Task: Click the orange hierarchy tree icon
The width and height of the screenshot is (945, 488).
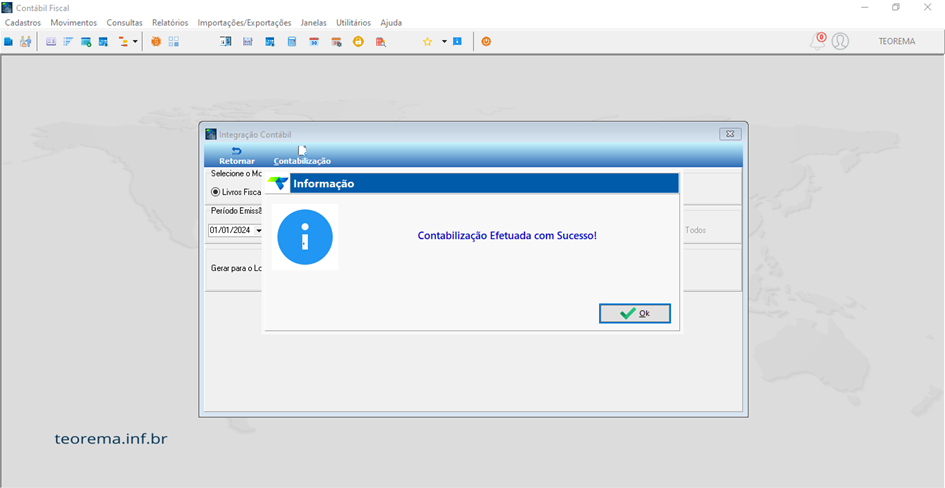Action: [123, 42]
